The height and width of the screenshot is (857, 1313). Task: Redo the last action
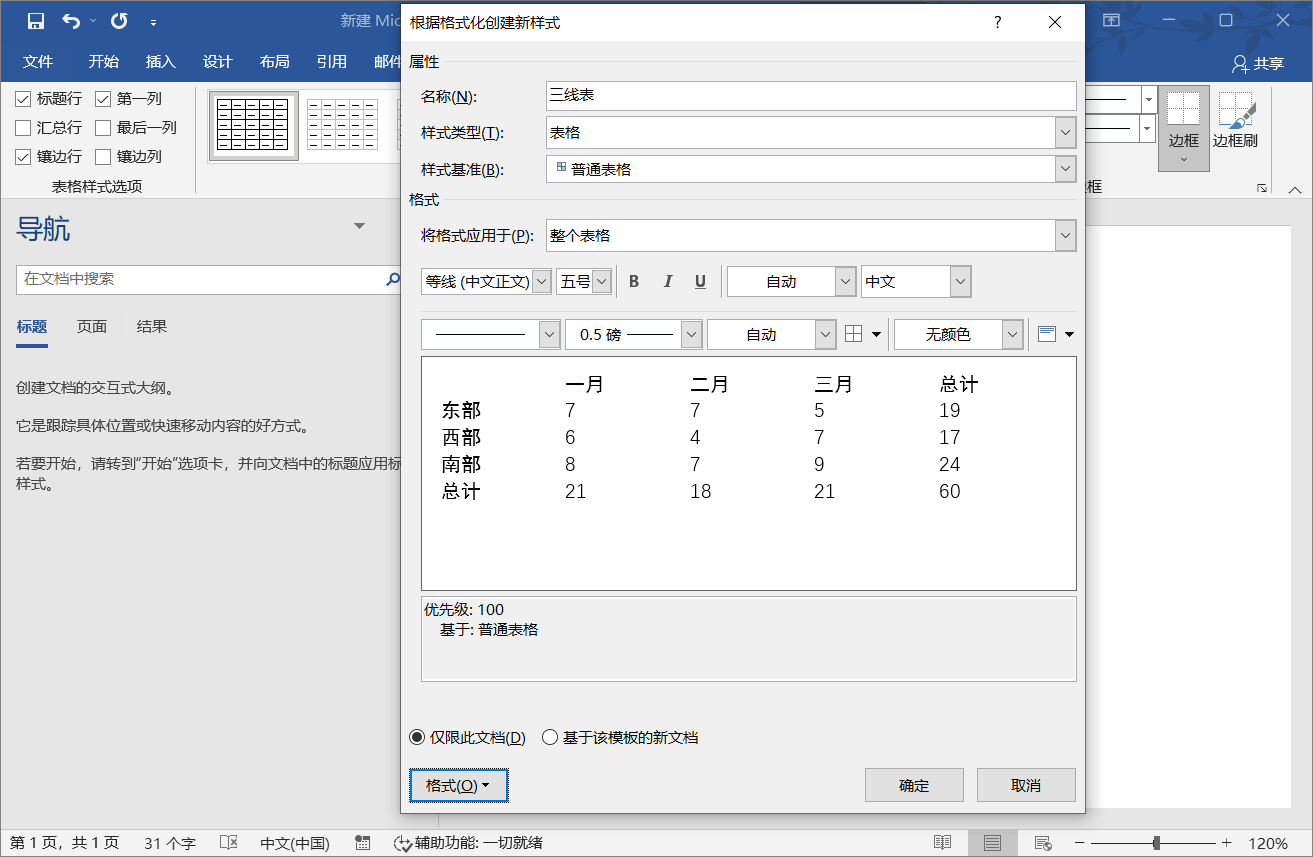point(119,20)
